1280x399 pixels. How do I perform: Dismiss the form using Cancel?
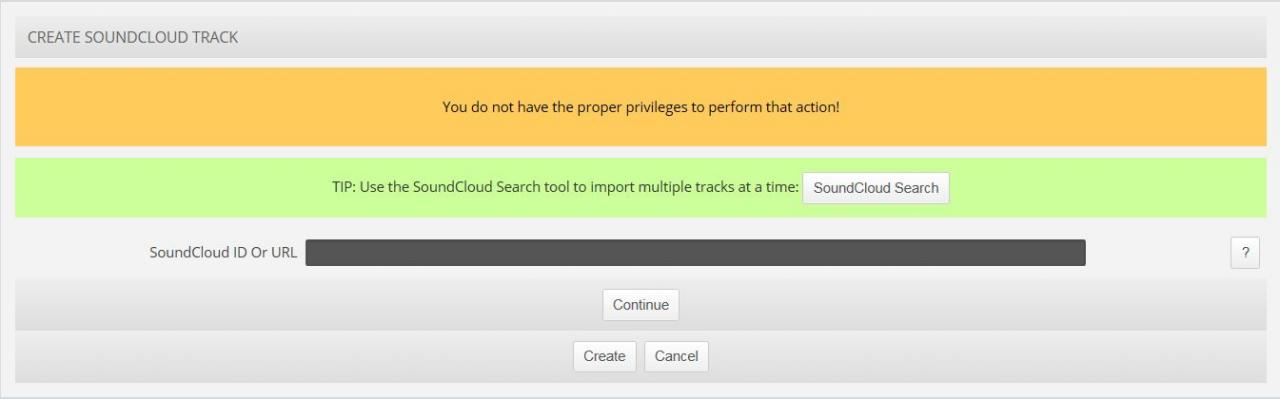point(677,356)
